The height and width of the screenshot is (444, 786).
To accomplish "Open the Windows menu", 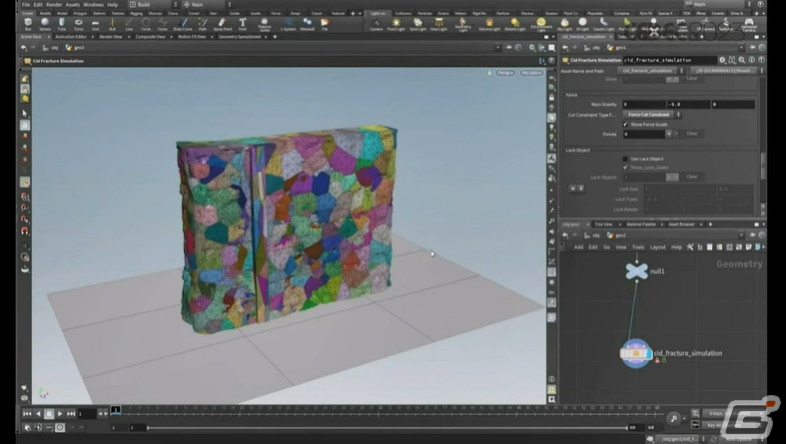I will click(93, 5).
